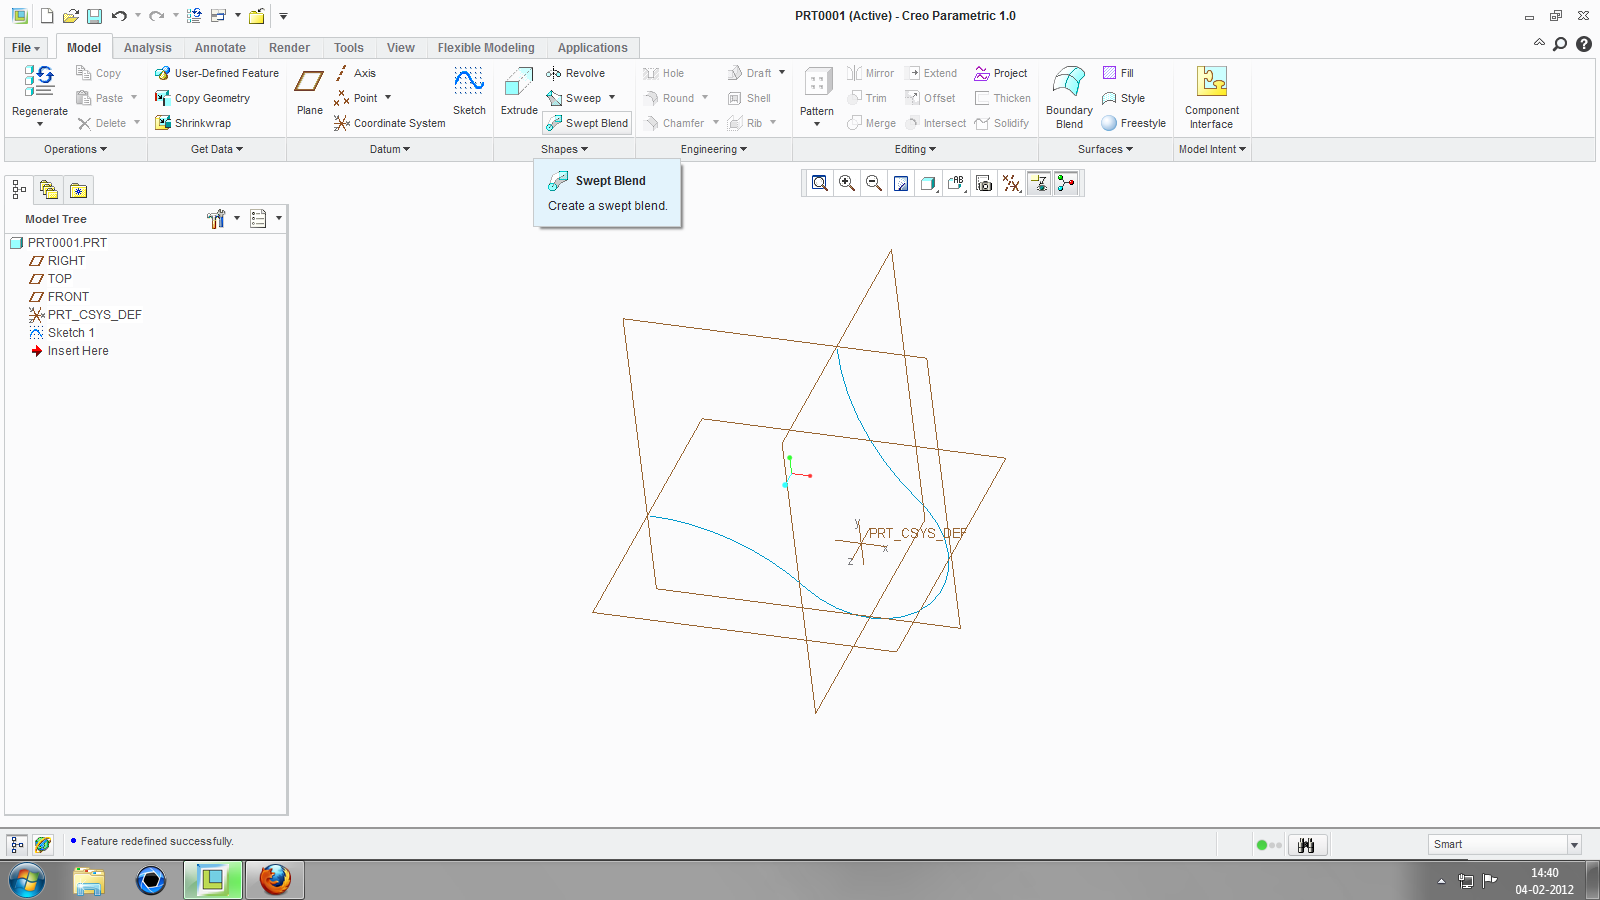Open the View Manager camera icon
Screen dimensions: 1600x900
(984, 183)
